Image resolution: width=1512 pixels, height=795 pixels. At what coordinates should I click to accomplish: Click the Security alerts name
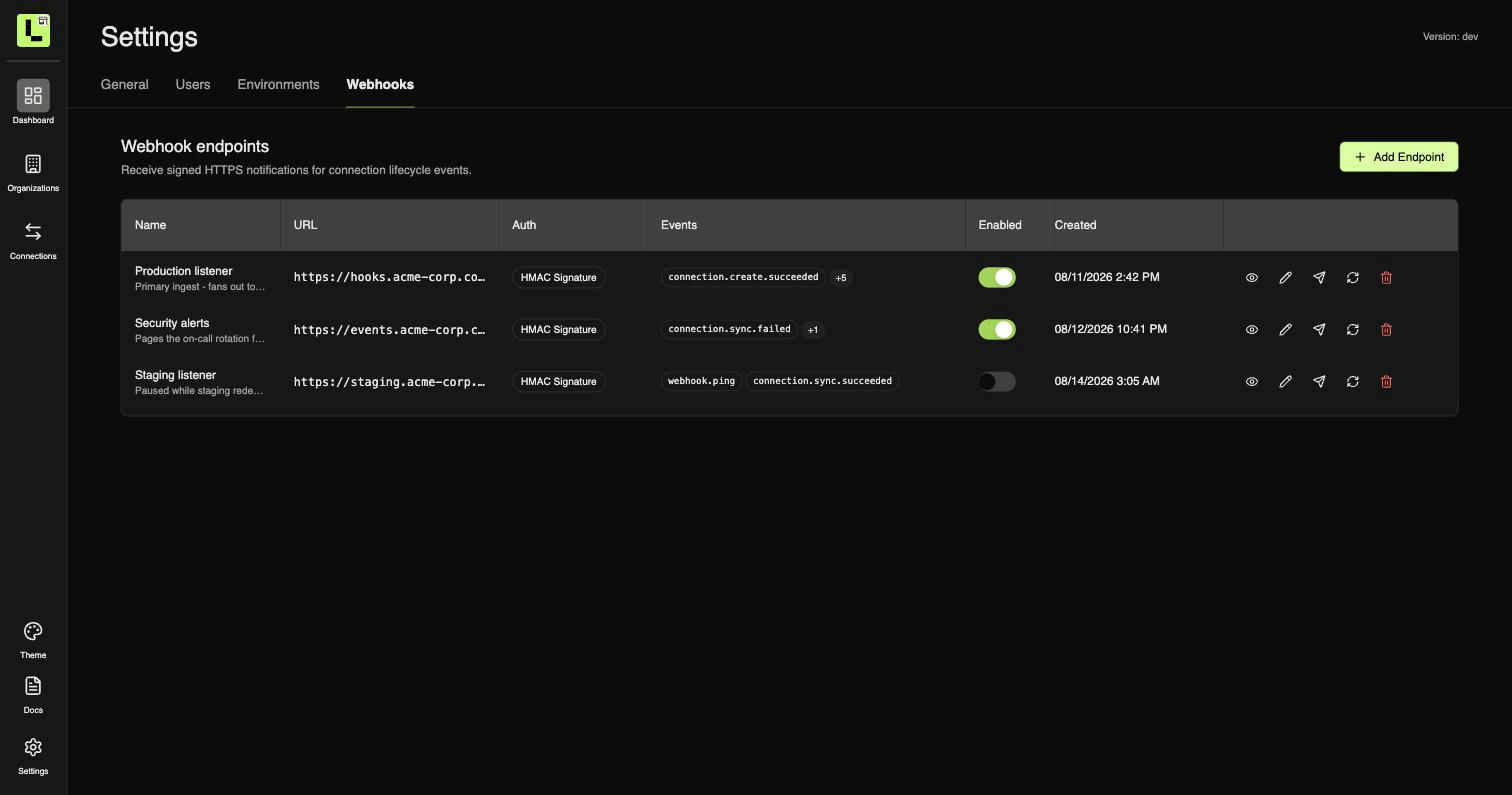172,323
